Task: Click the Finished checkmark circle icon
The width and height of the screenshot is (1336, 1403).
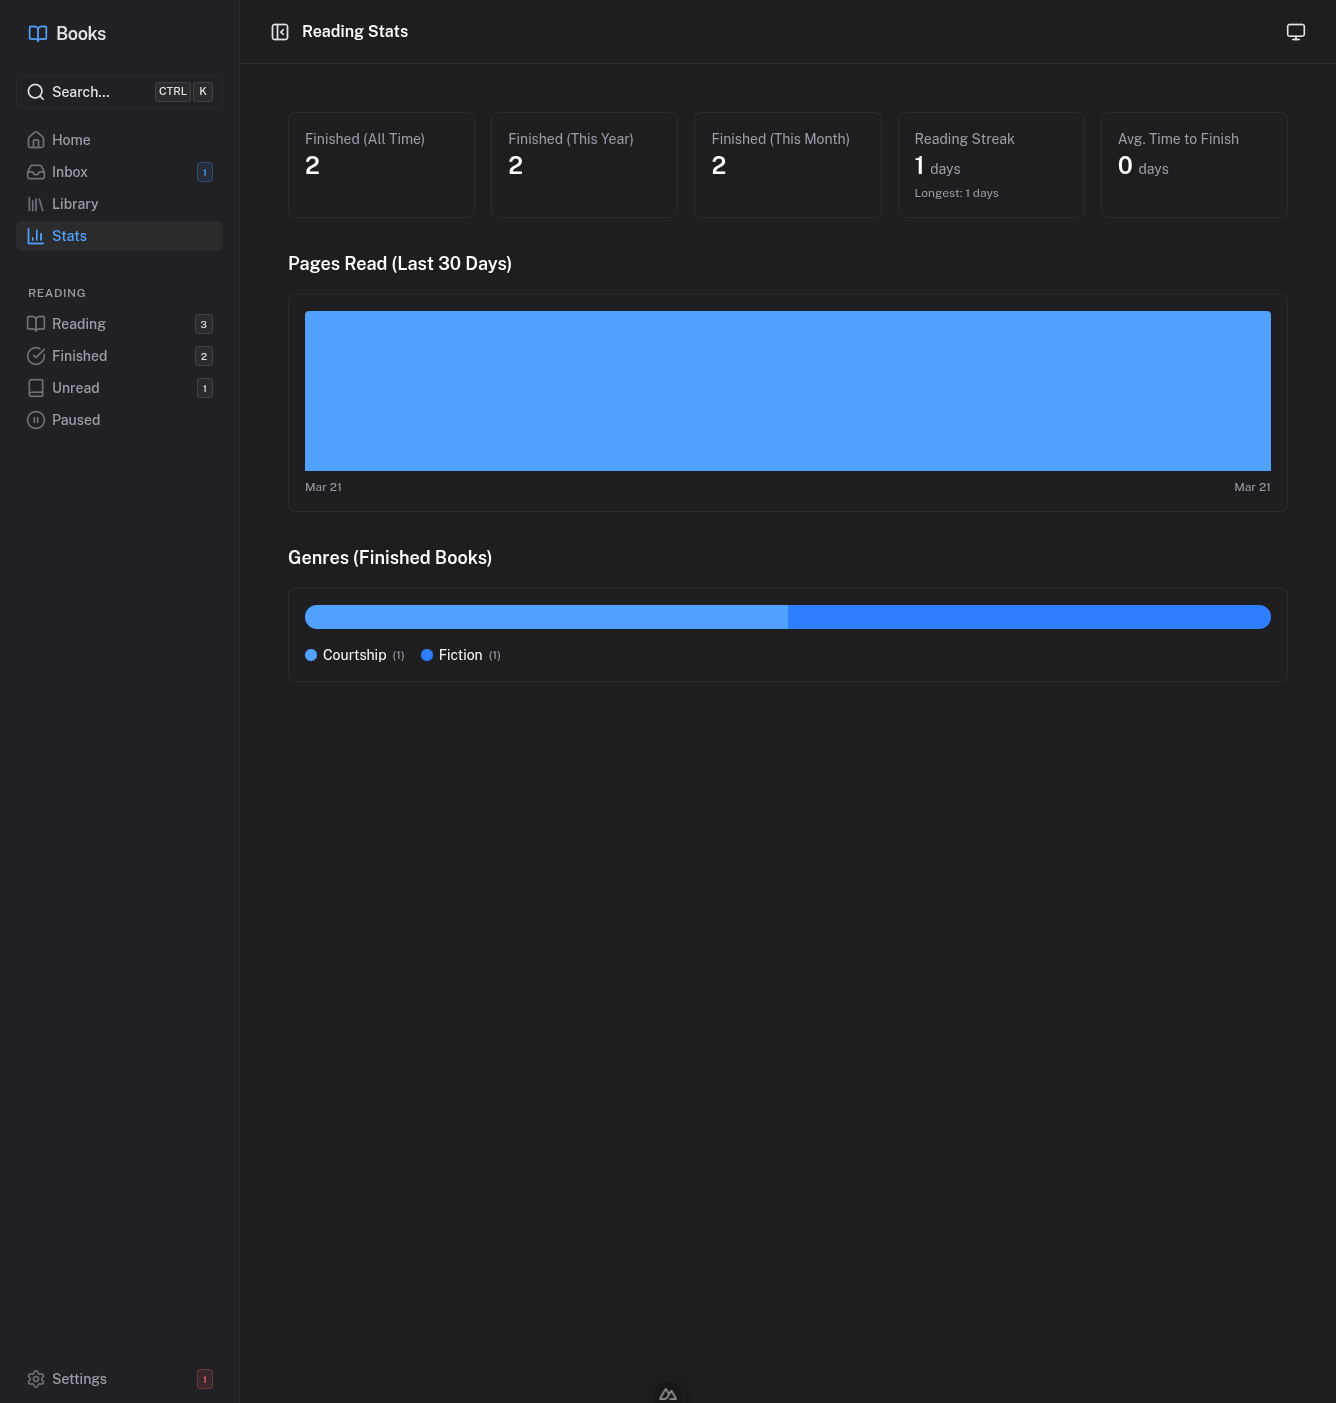Action: point(36,356)
